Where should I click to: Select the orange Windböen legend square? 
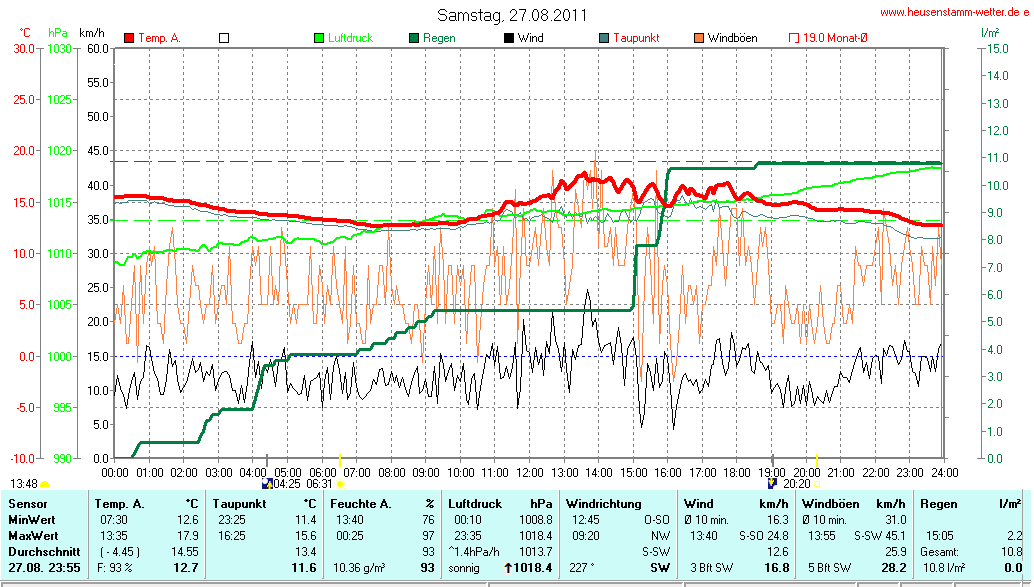tap(698, 38)
